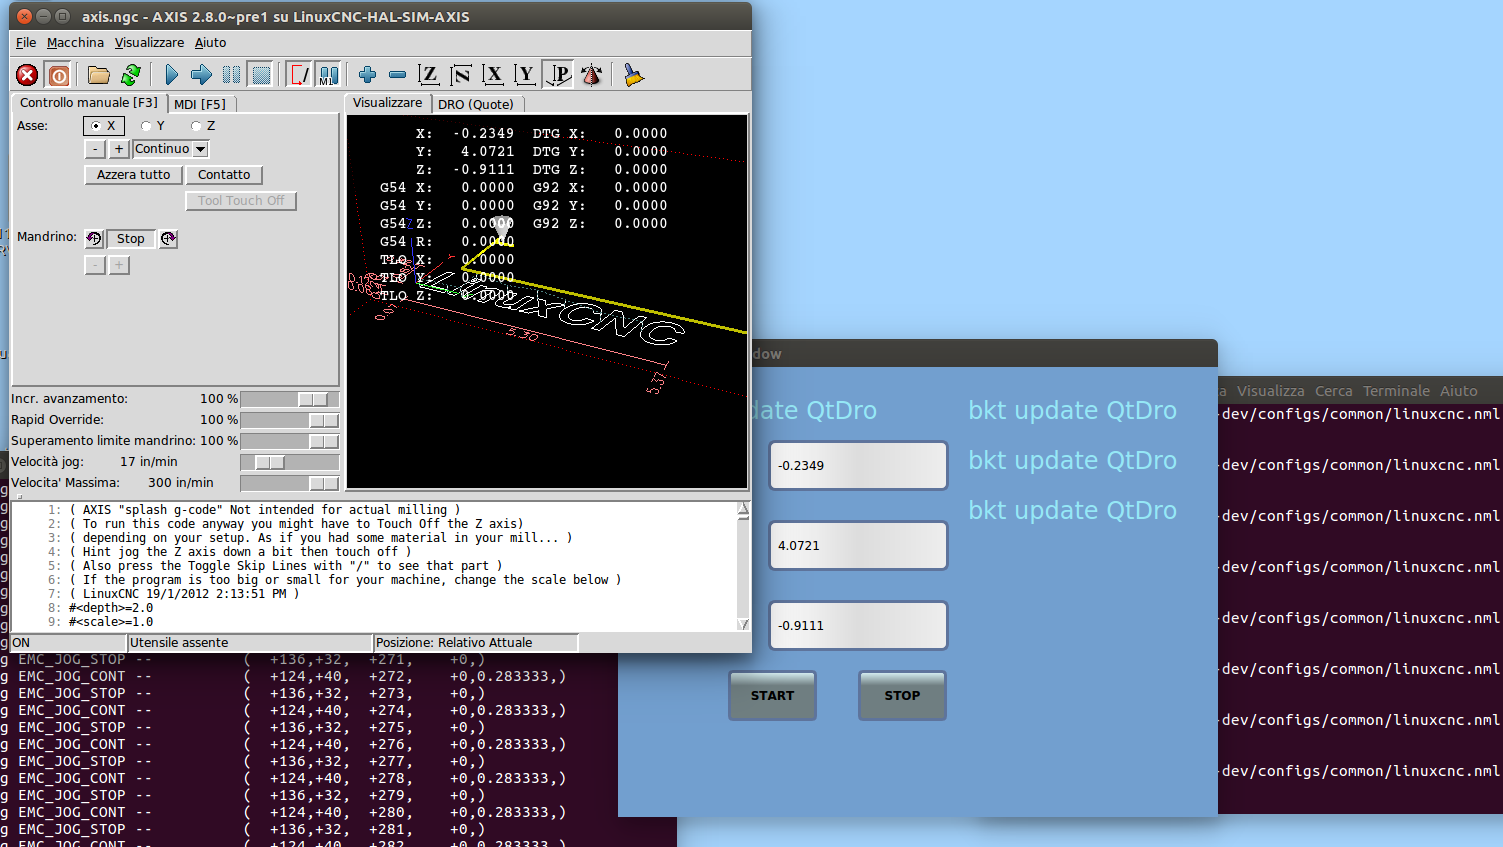Image resolution: width=1503 pixels, height=847 pixels.
Task: Switch to perspective view P icon
Action: [x=559, y=75]
